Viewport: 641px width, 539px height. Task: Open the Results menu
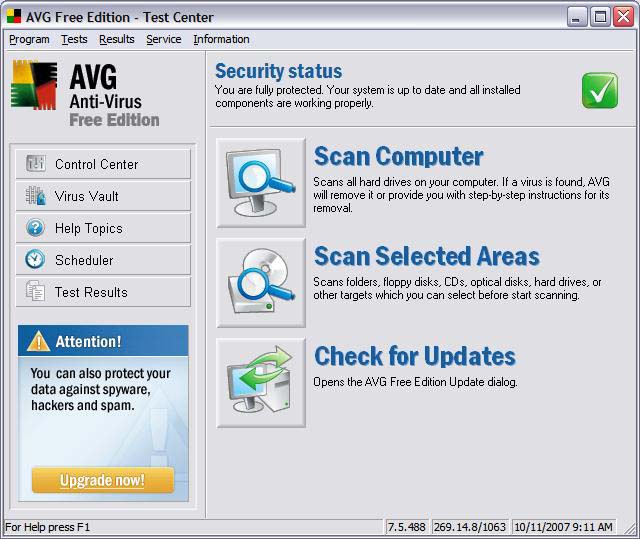[x=117, y=39]
